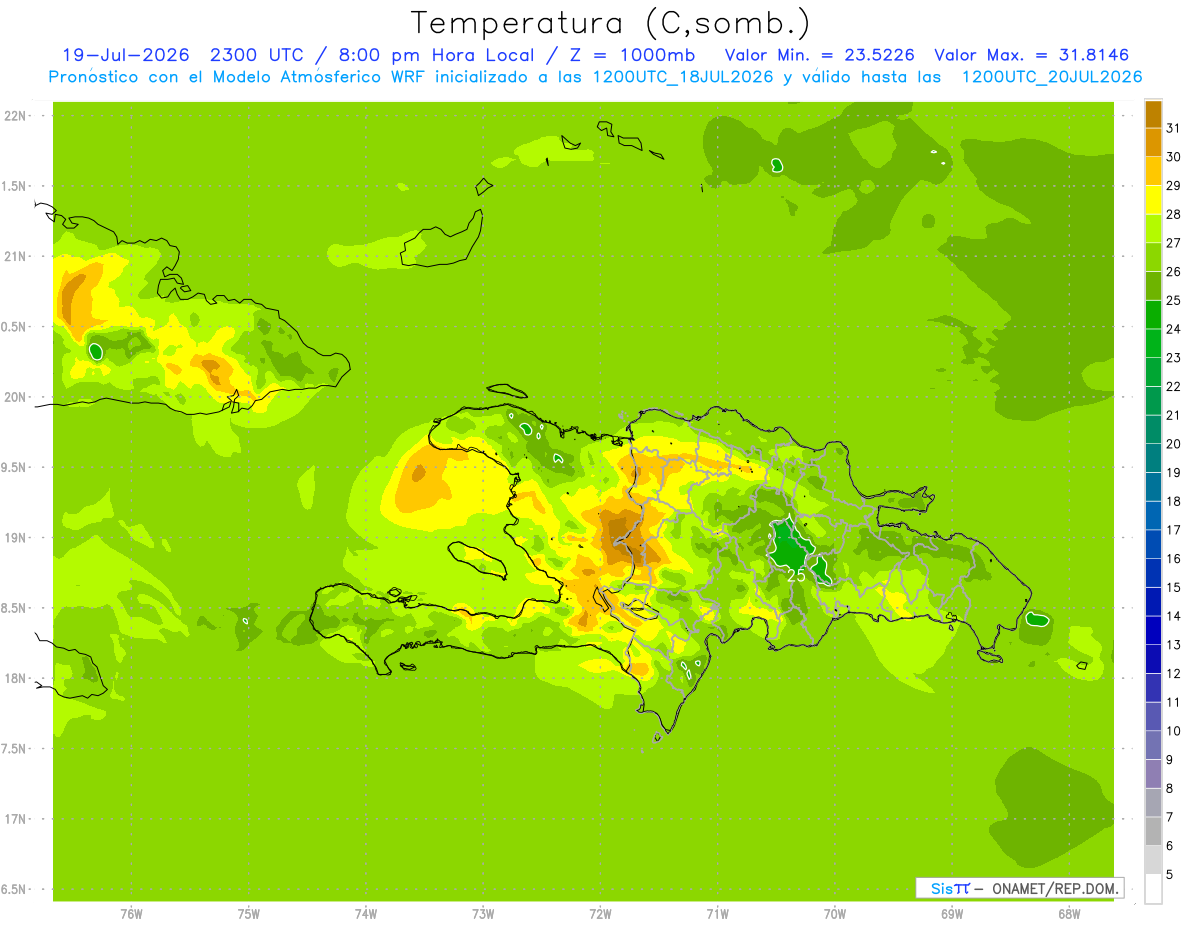Click the 'Sis' logo text in credit box
The image size is (1200, 927).
pyautogui.click(x=942, y=888)
